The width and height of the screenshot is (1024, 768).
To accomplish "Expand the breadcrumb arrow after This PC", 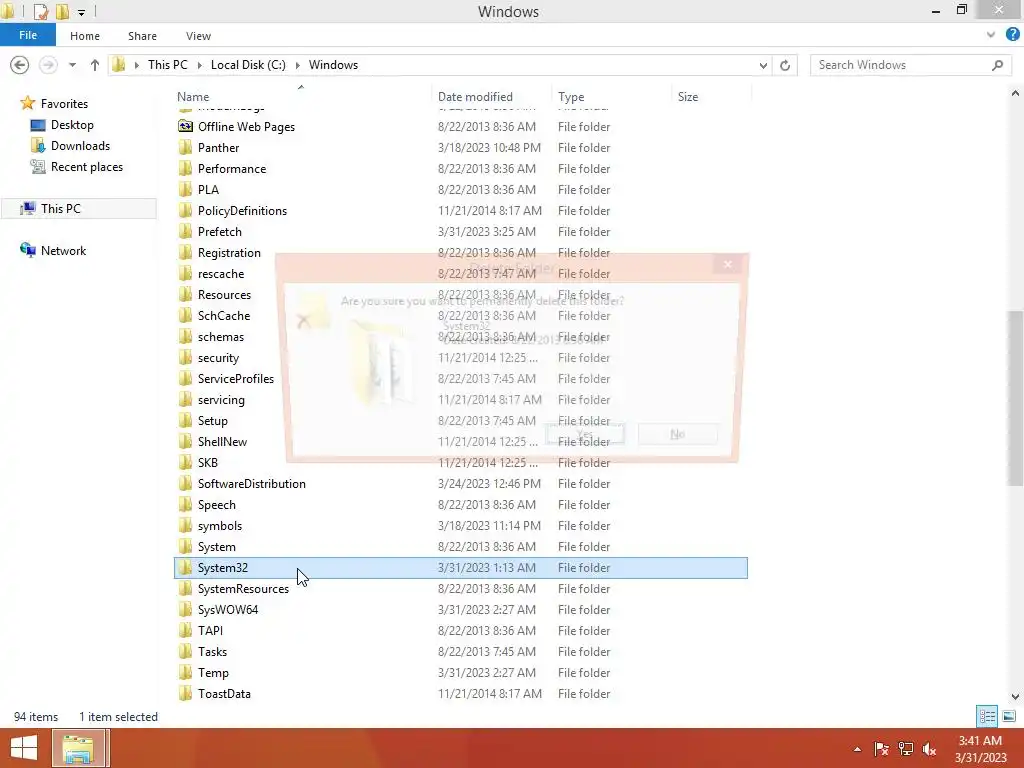I will coord(200,65).
